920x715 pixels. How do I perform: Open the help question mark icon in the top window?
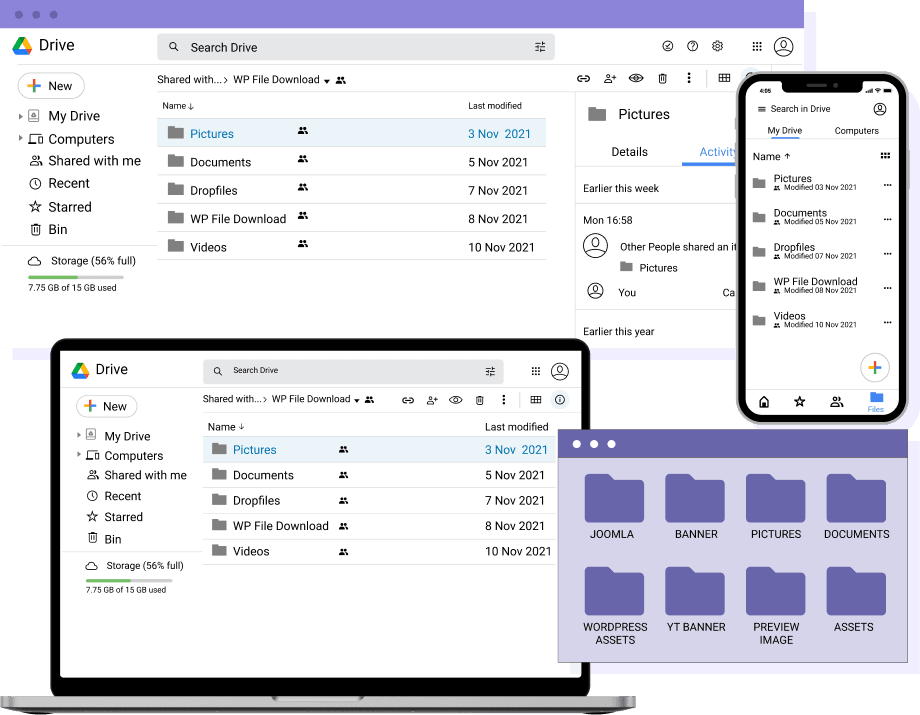coord(692,46)
